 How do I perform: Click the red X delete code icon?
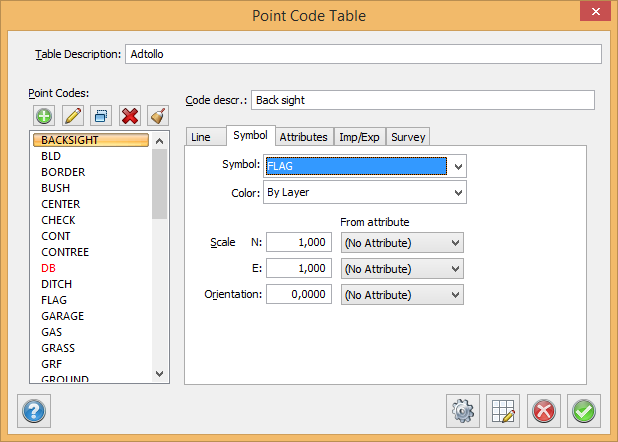[129, 115]
